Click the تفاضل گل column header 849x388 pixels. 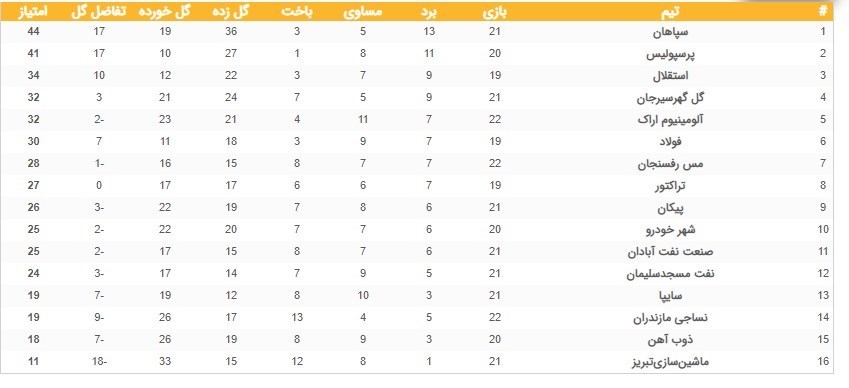tap(99, 12)
